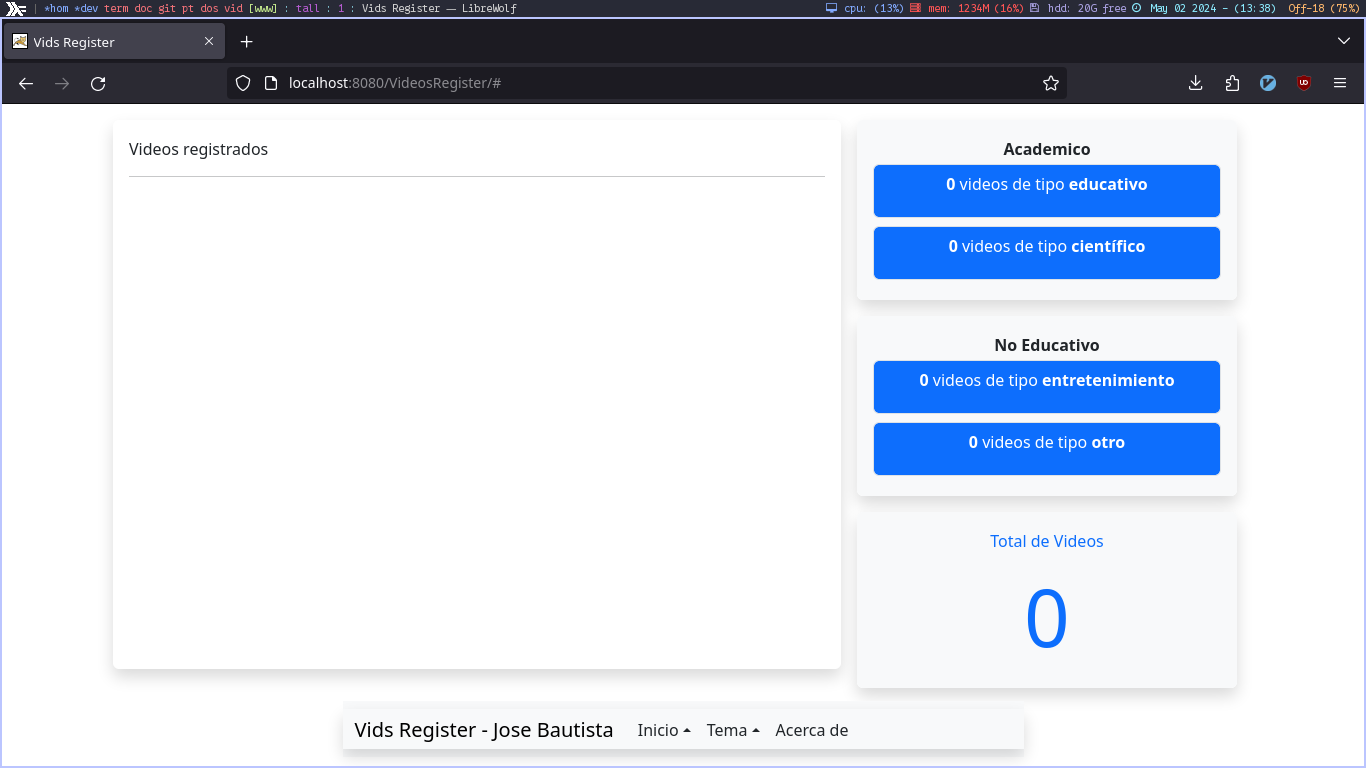The image size is (1366, 768).
Task: Click the uBlock Origin shield icon
Action: tap(1304, 84)
